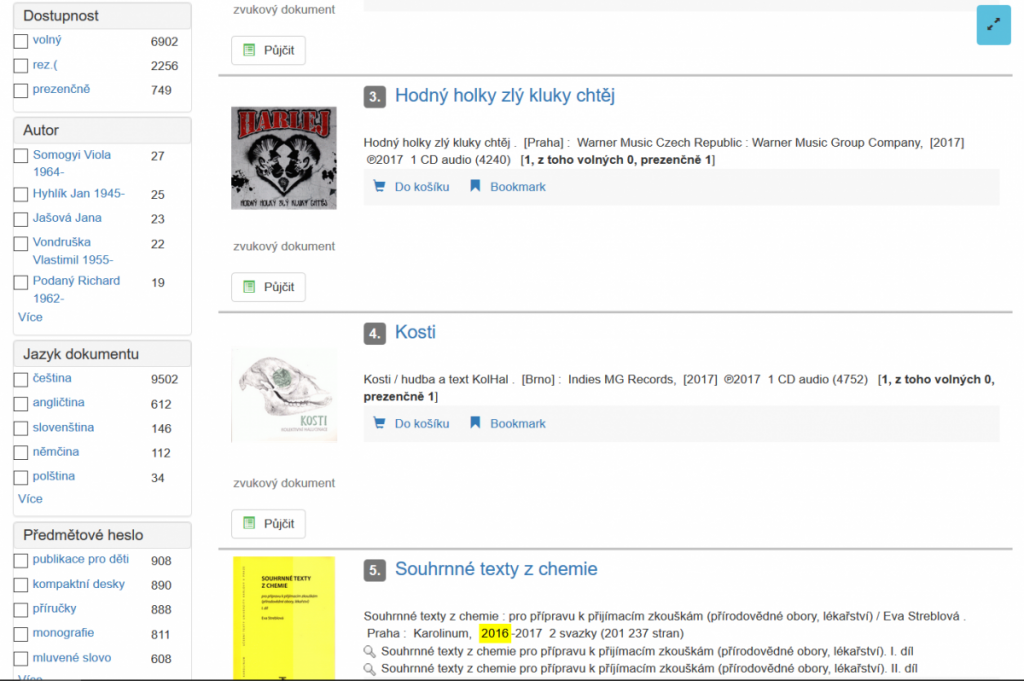Open the Předmětové heslo facet header

[101, 534]
